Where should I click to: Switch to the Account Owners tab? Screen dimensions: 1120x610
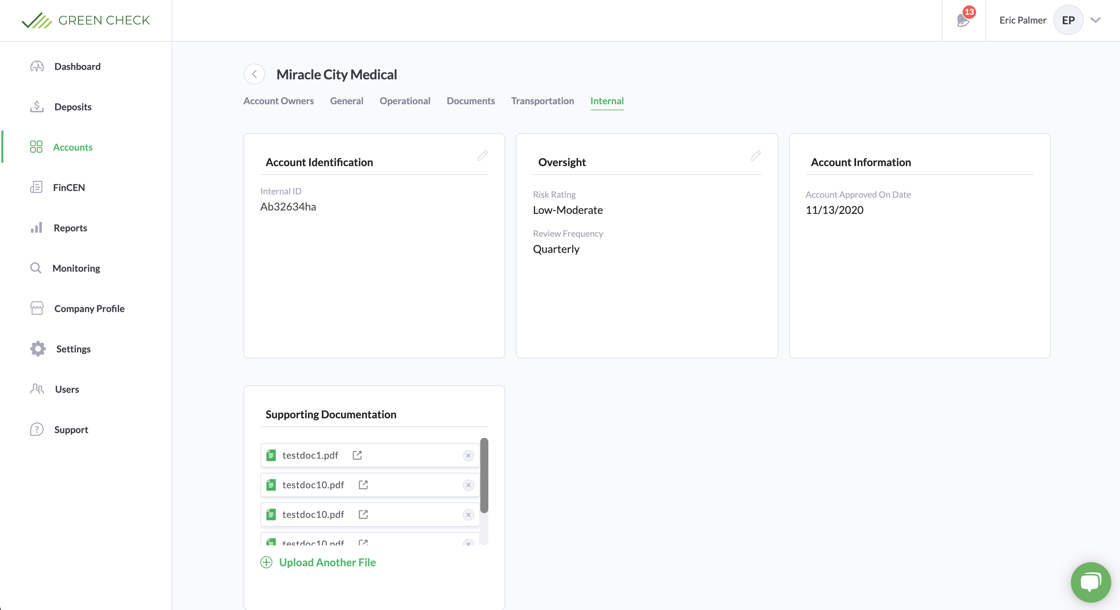pos(279,101)
